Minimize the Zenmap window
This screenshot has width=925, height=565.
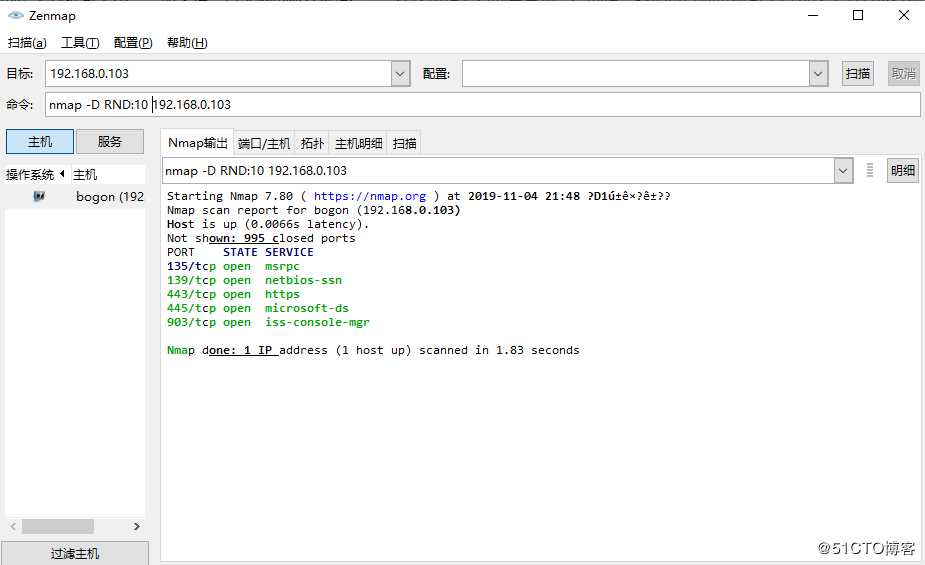[813, 15]
